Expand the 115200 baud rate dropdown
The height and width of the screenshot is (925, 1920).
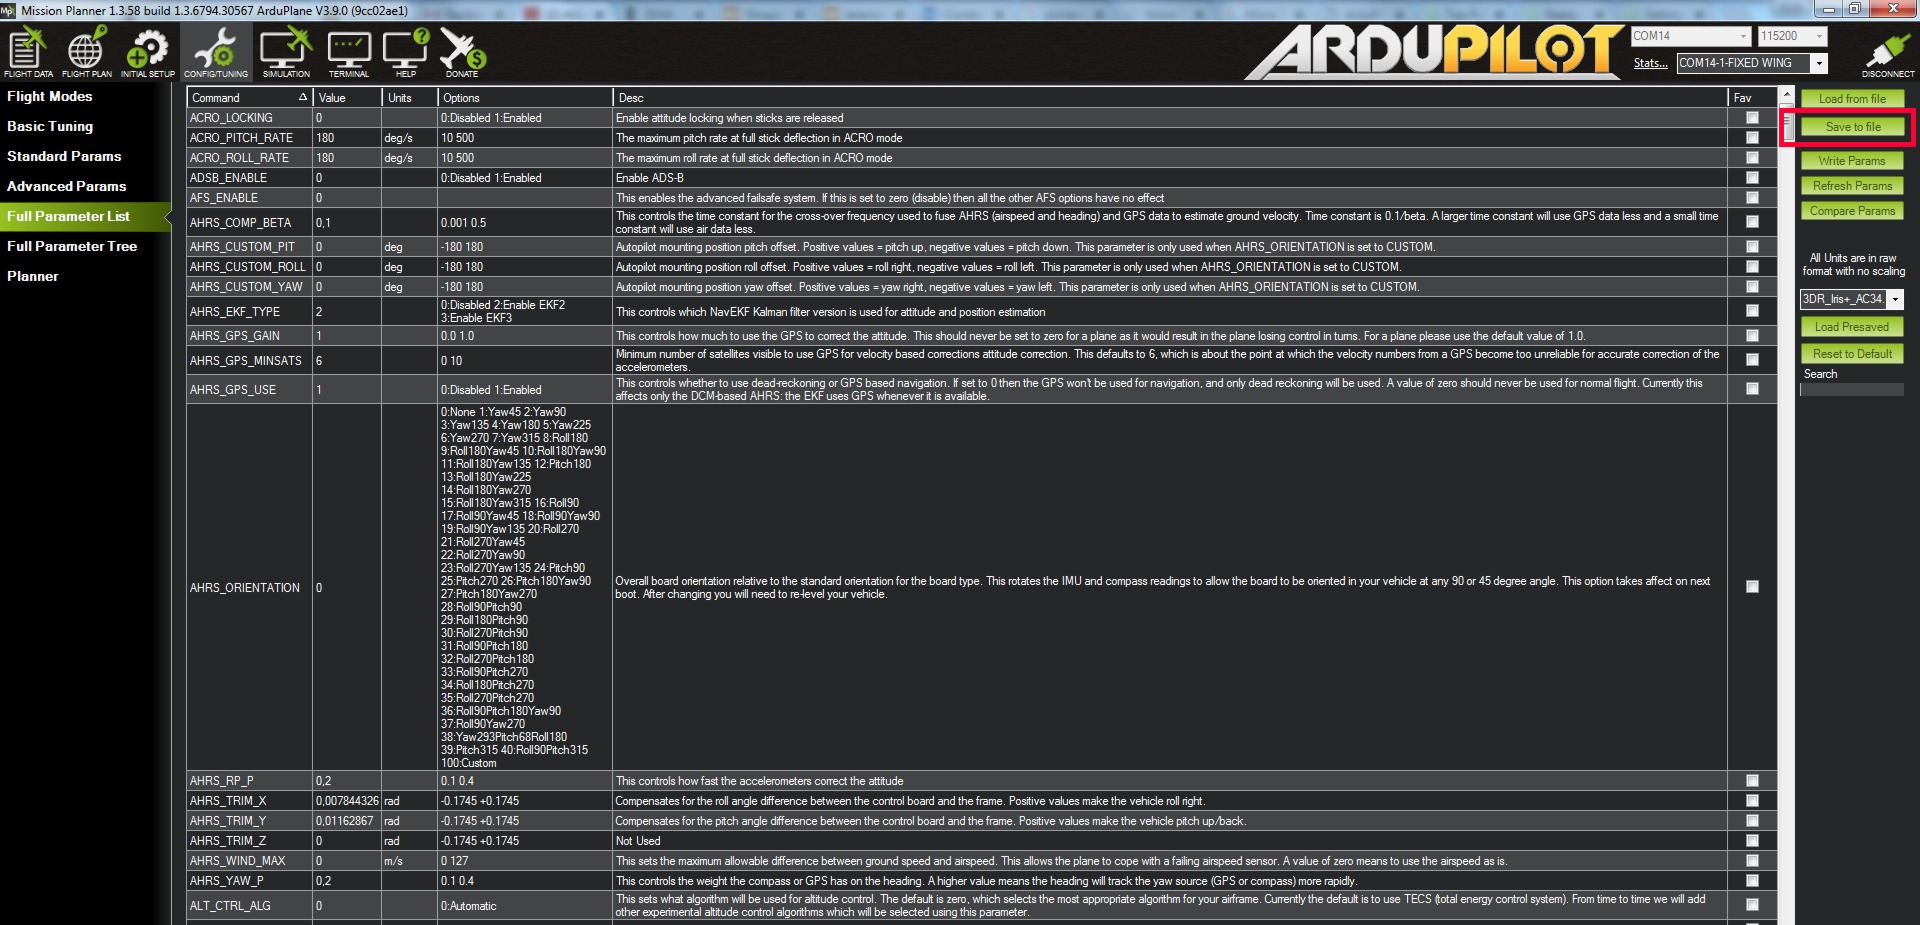(1819, 36)
